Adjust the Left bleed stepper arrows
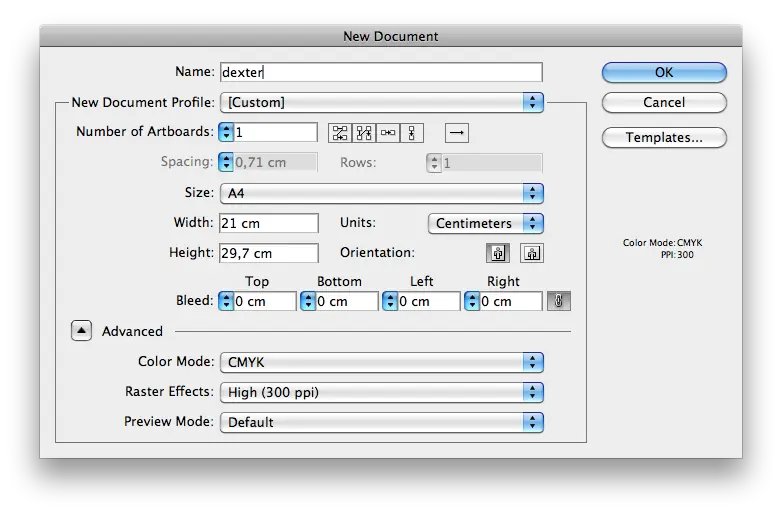Viewport: 782px width, 513px height. (390, 302)
